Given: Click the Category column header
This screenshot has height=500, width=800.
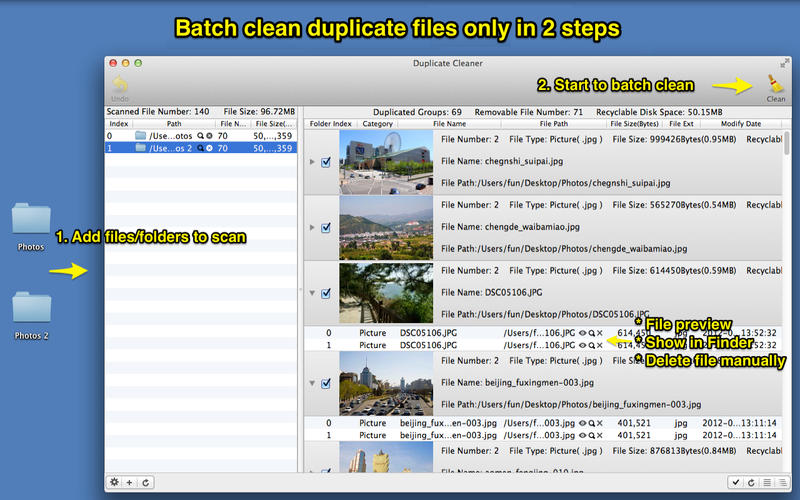Looking at the screenshot, I should (377, 124).
